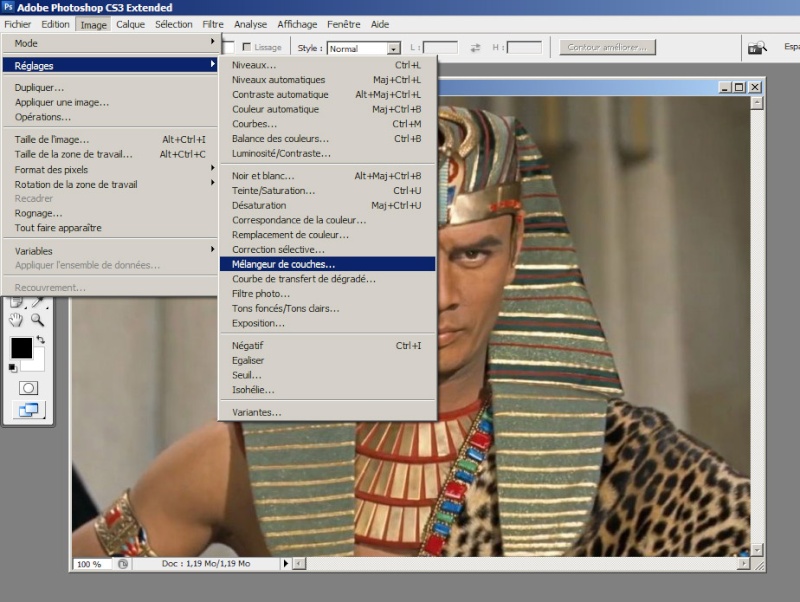Click the H height input field
Image resolution: width=800 pixels, height=602 pixels.
point(524,48)
